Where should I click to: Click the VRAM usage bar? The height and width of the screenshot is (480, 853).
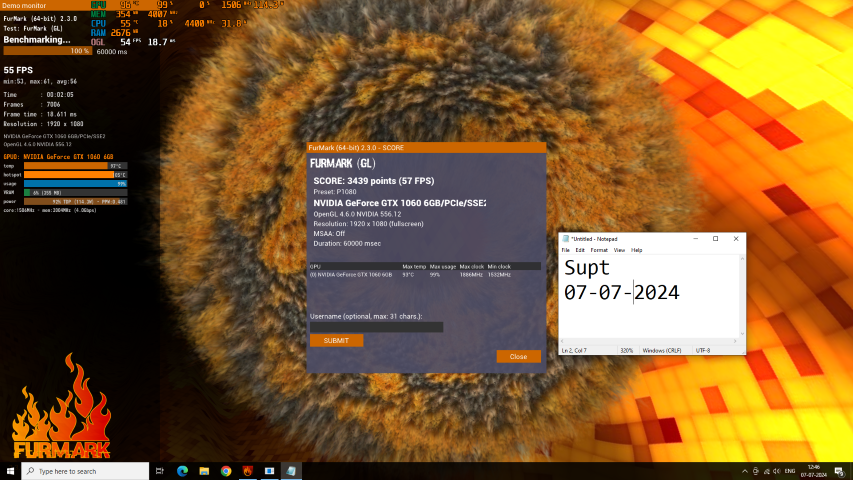coord(76,193)
